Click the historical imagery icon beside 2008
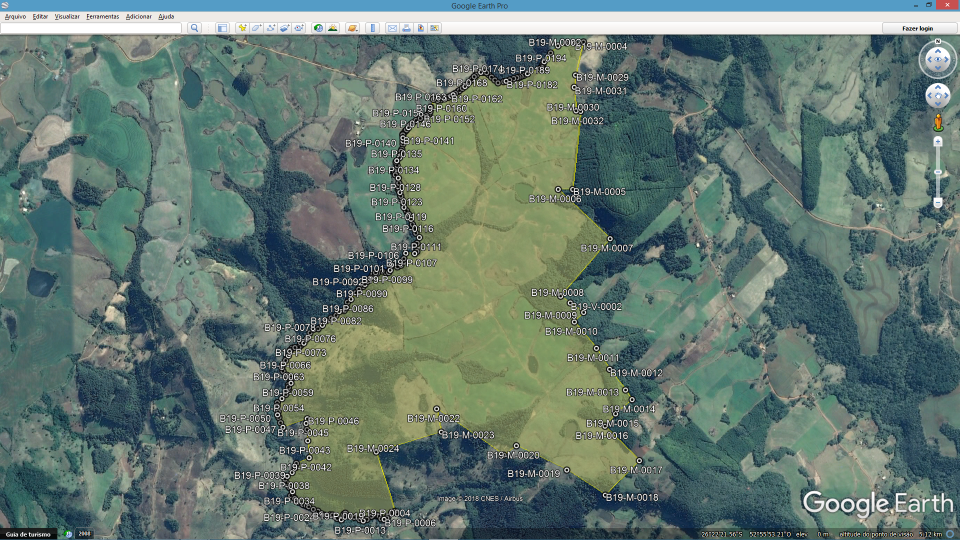Image resolution: width=960 pixels, height=540 pixels. (x=68, y=534)
